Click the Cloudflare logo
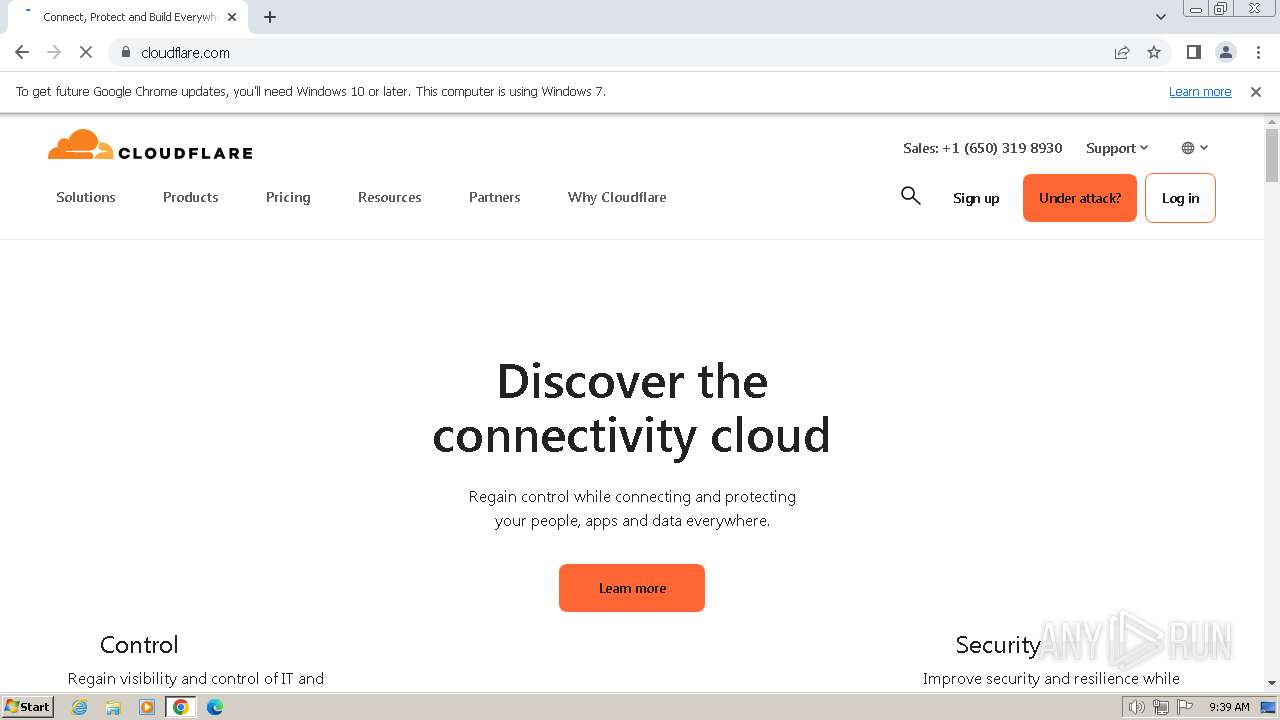The height and width of the screenshot is (720, 1280). [x=150, y=146]
